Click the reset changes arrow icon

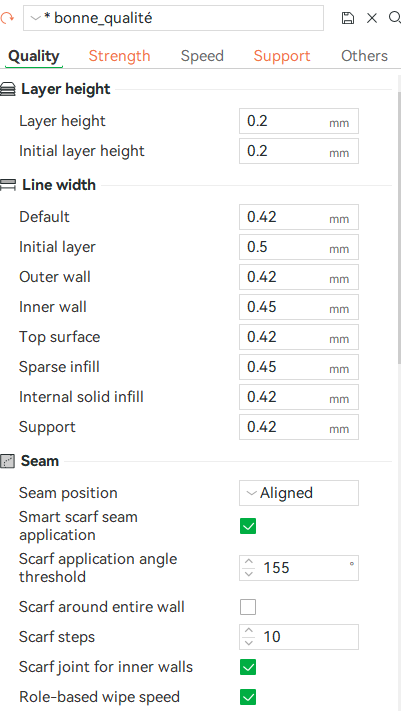(x=7, y=18)
